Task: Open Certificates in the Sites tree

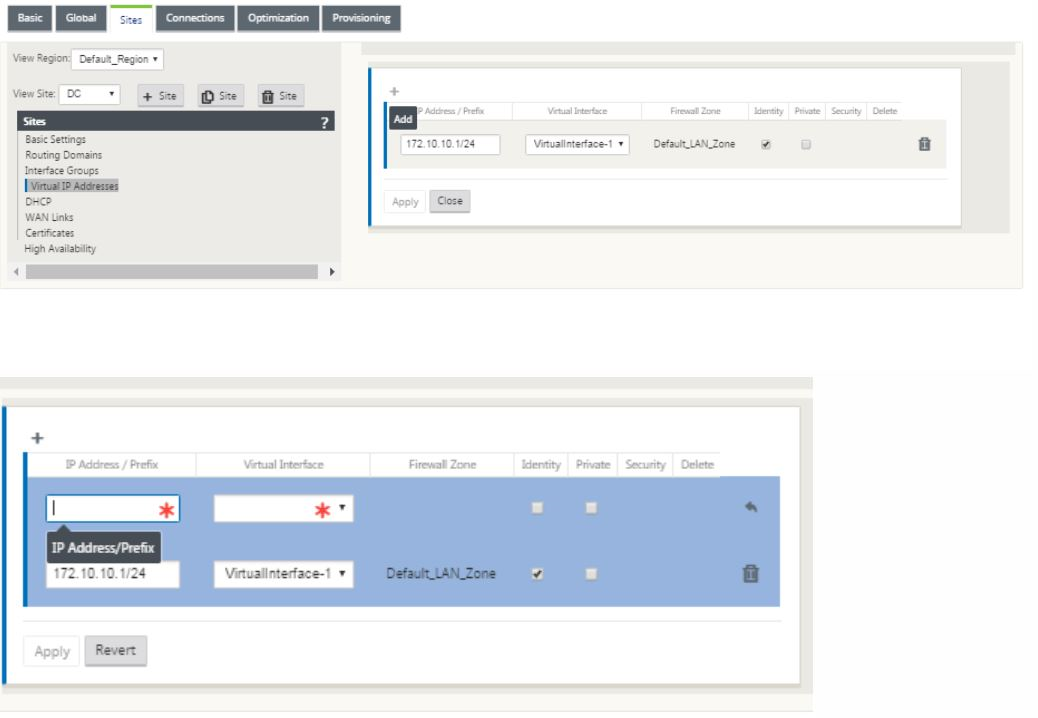Action: click(50, 233)
